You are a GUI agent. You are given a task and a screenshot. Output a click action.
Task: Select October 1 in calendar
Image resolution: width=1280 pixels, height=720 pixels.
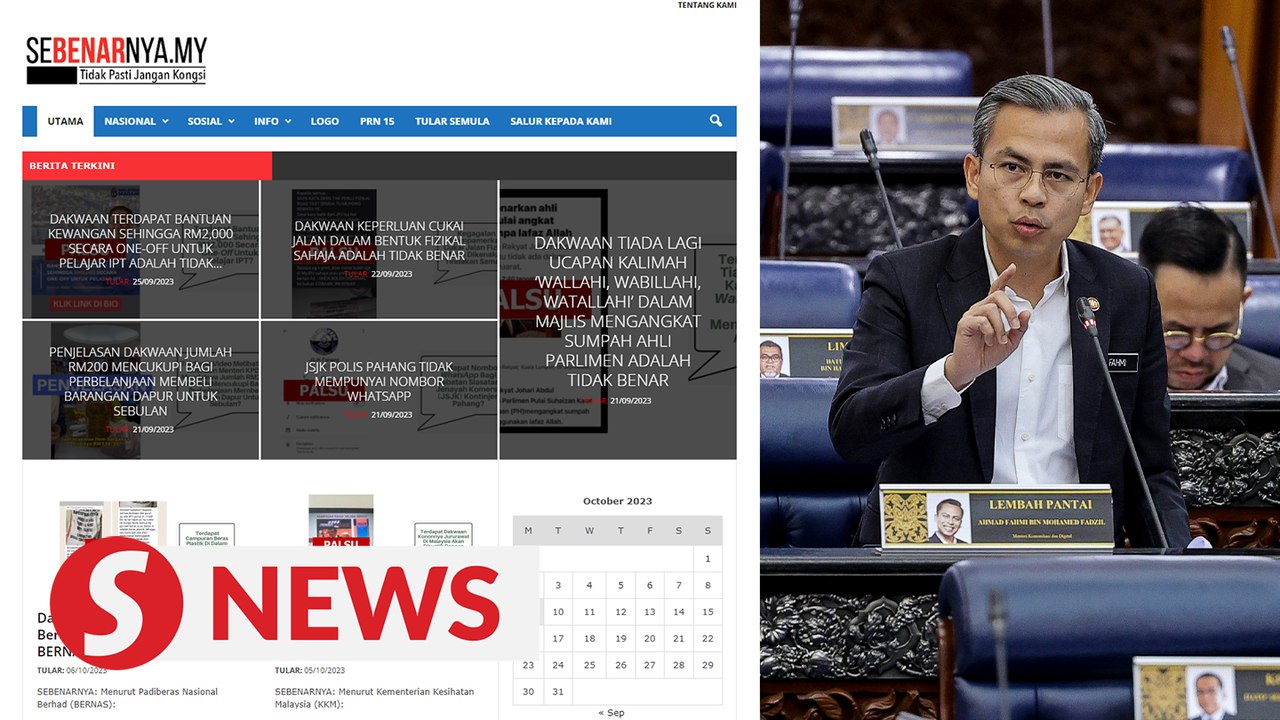click(707, 559)
